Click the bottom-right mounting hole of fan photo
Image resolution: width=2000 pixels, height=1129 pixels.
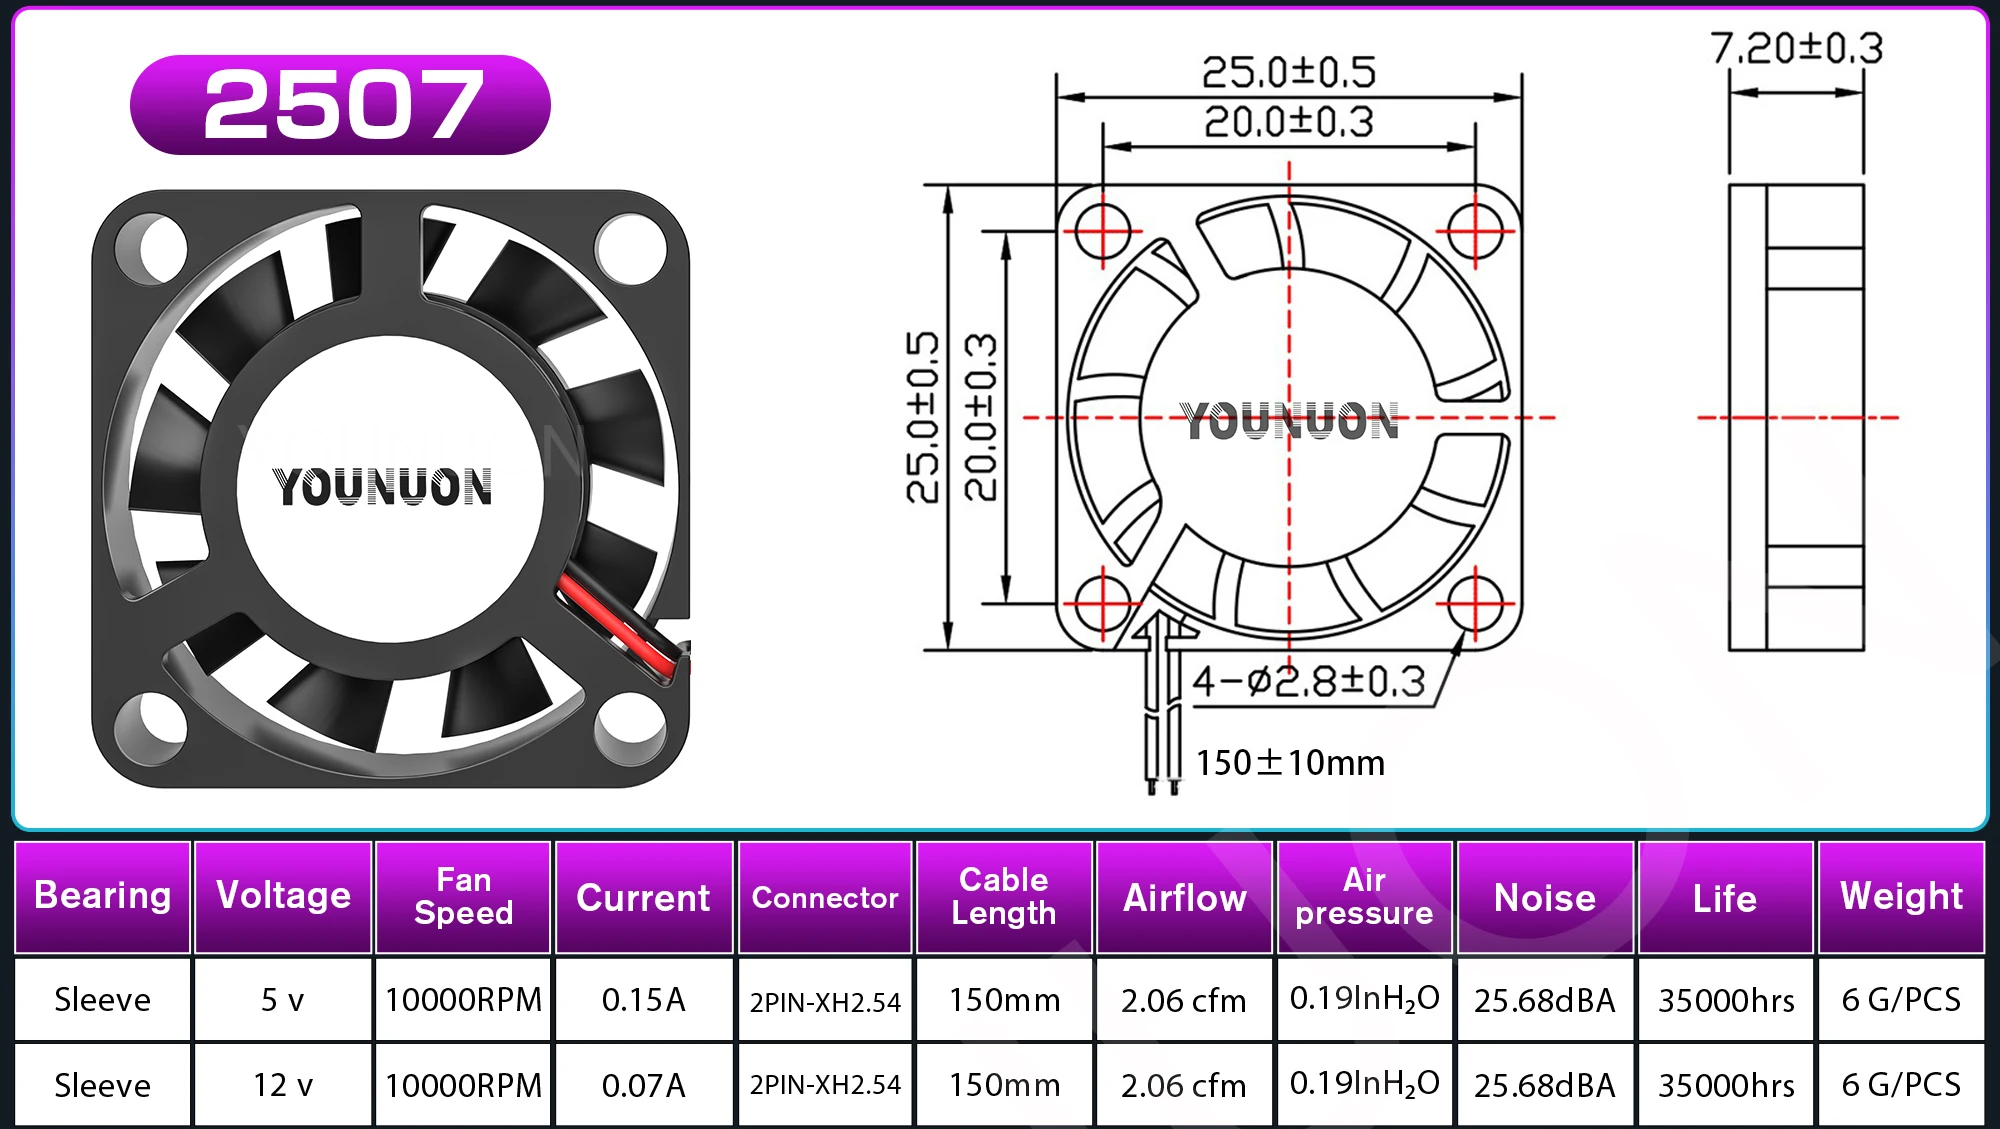coord(631,727)
